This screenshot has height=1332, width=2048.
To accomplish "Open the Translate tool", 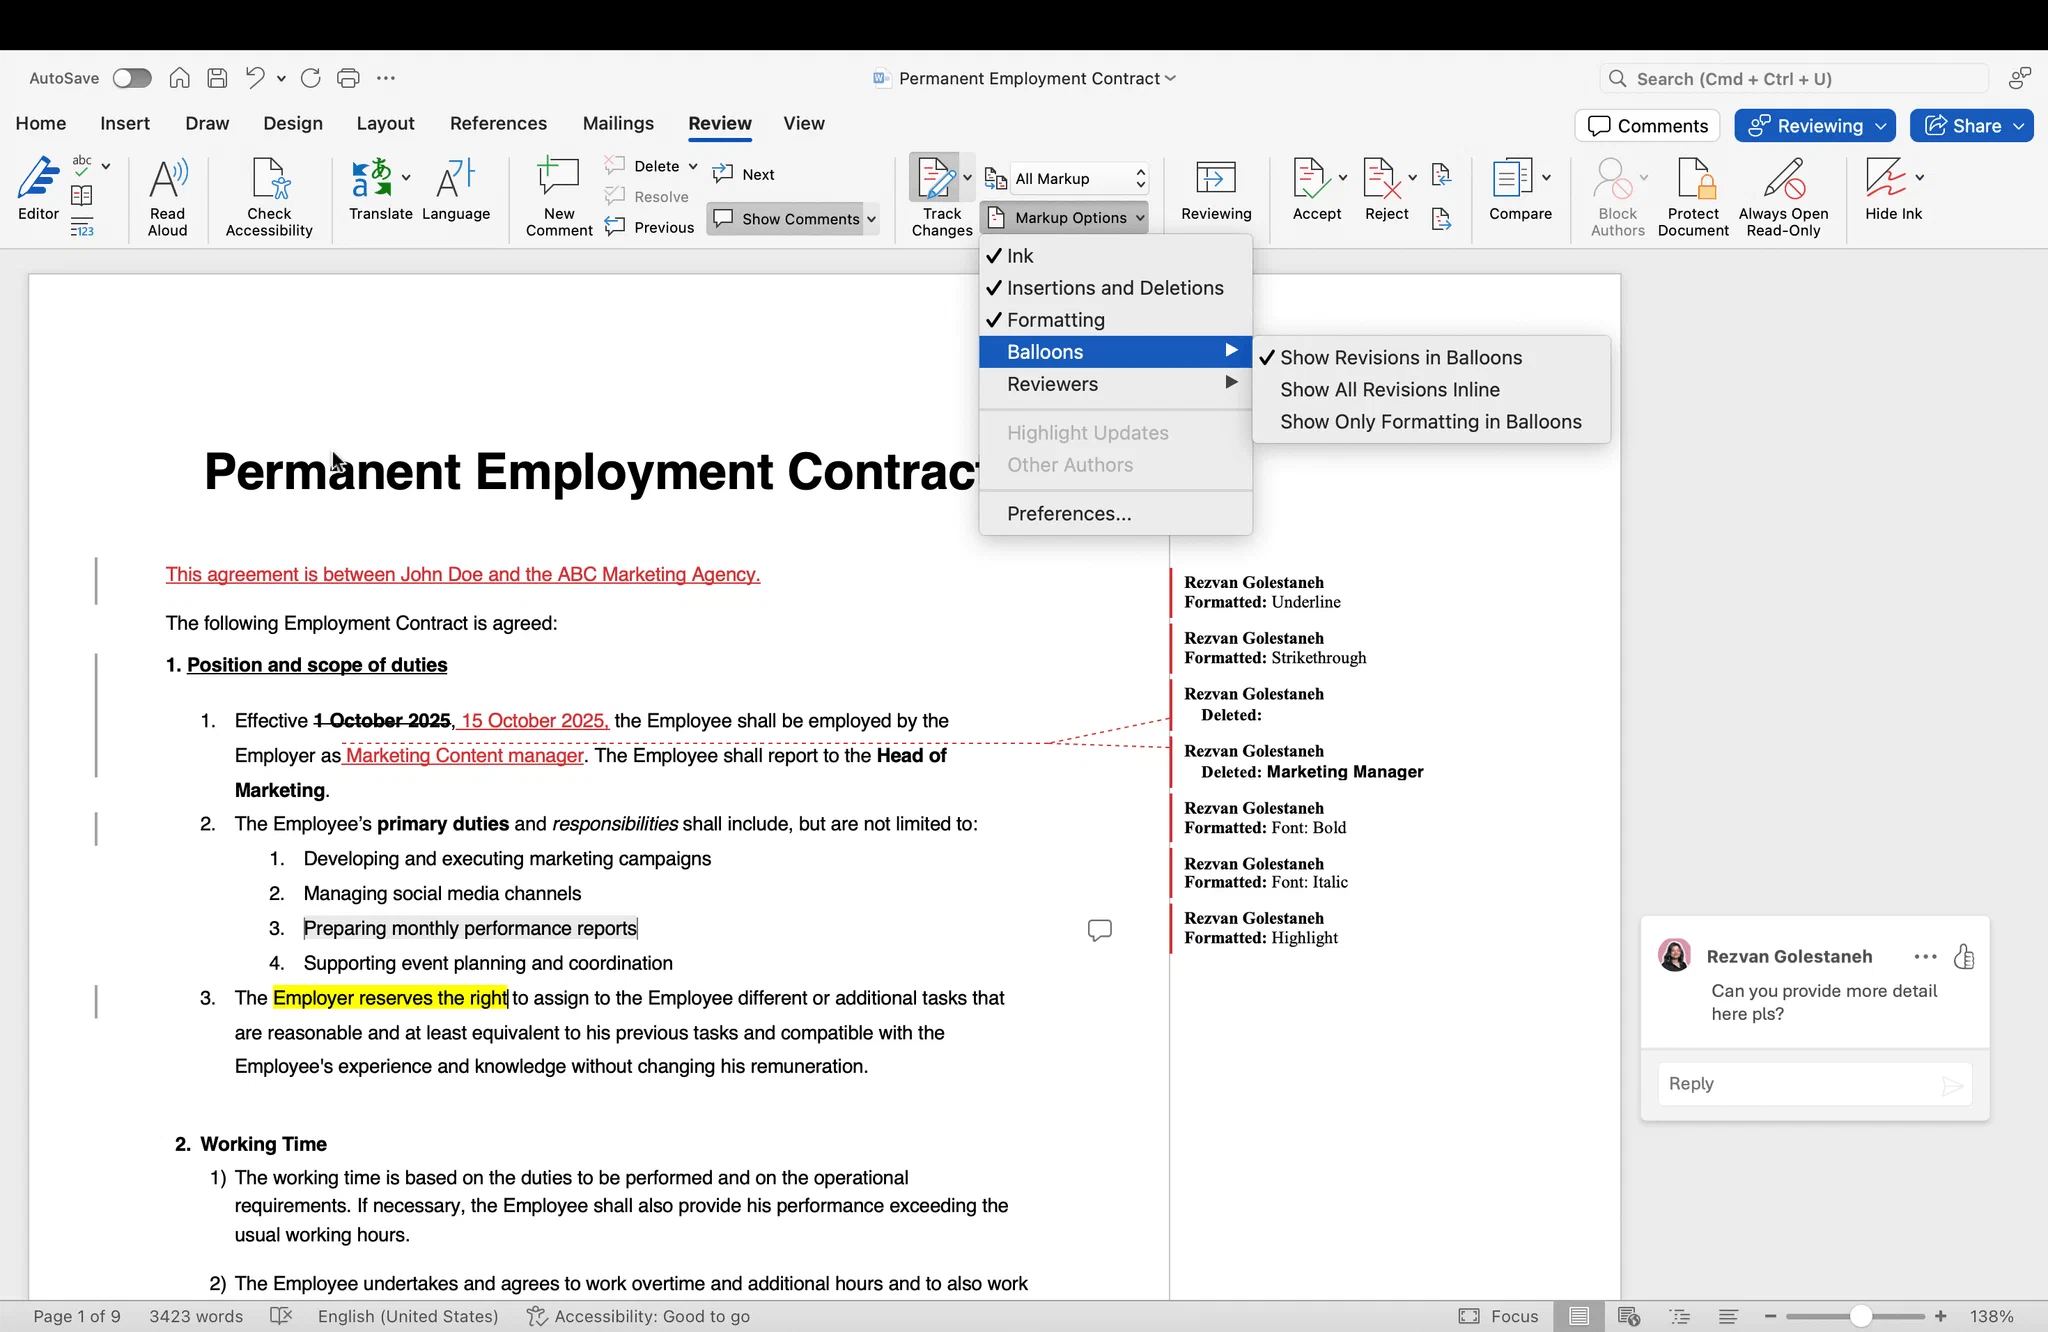I will tap(380, 190).
